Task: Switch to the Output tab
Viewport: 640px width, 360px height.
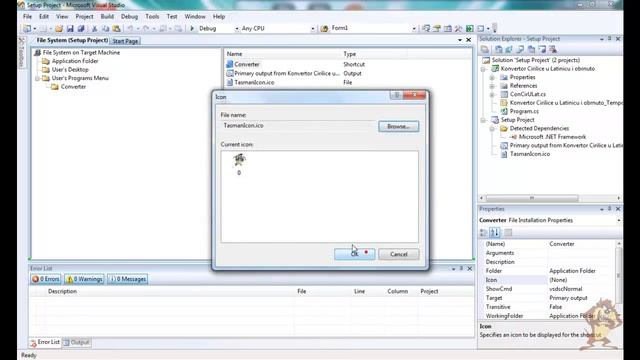Action: click(76, 342)
